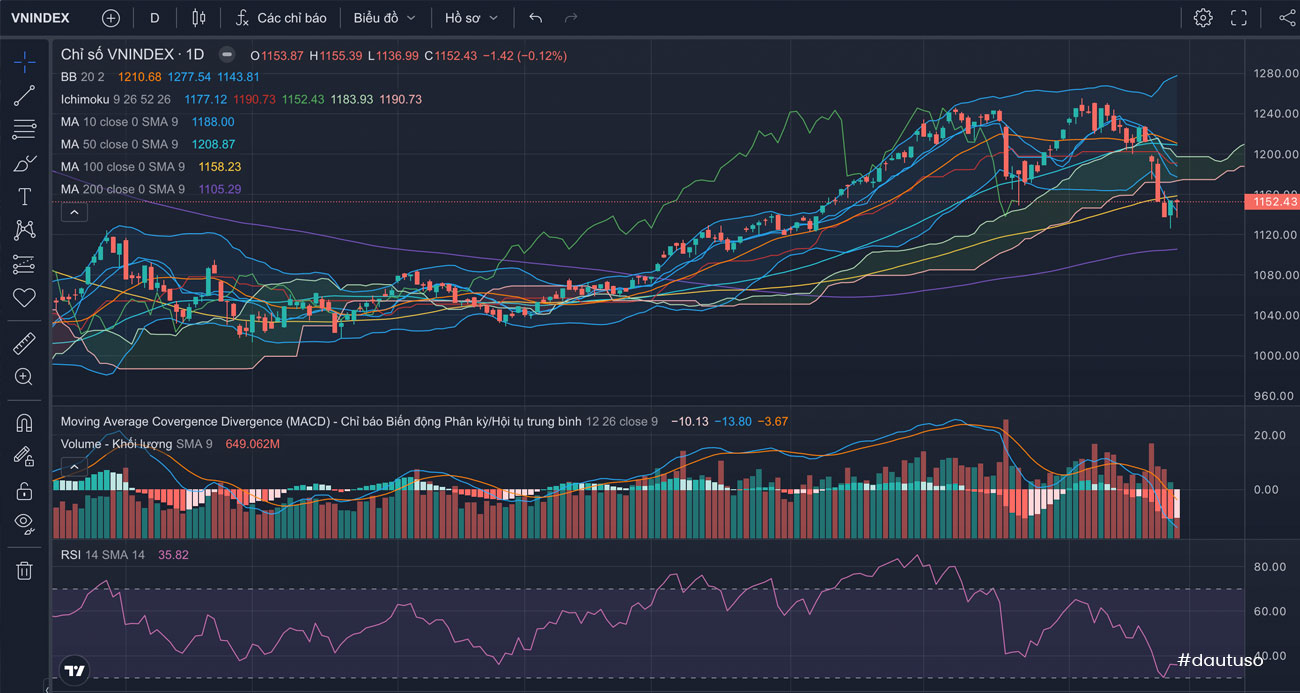Open the heart icons tool
Screen dimensions: 1300x693
click(x=24, y=298)
